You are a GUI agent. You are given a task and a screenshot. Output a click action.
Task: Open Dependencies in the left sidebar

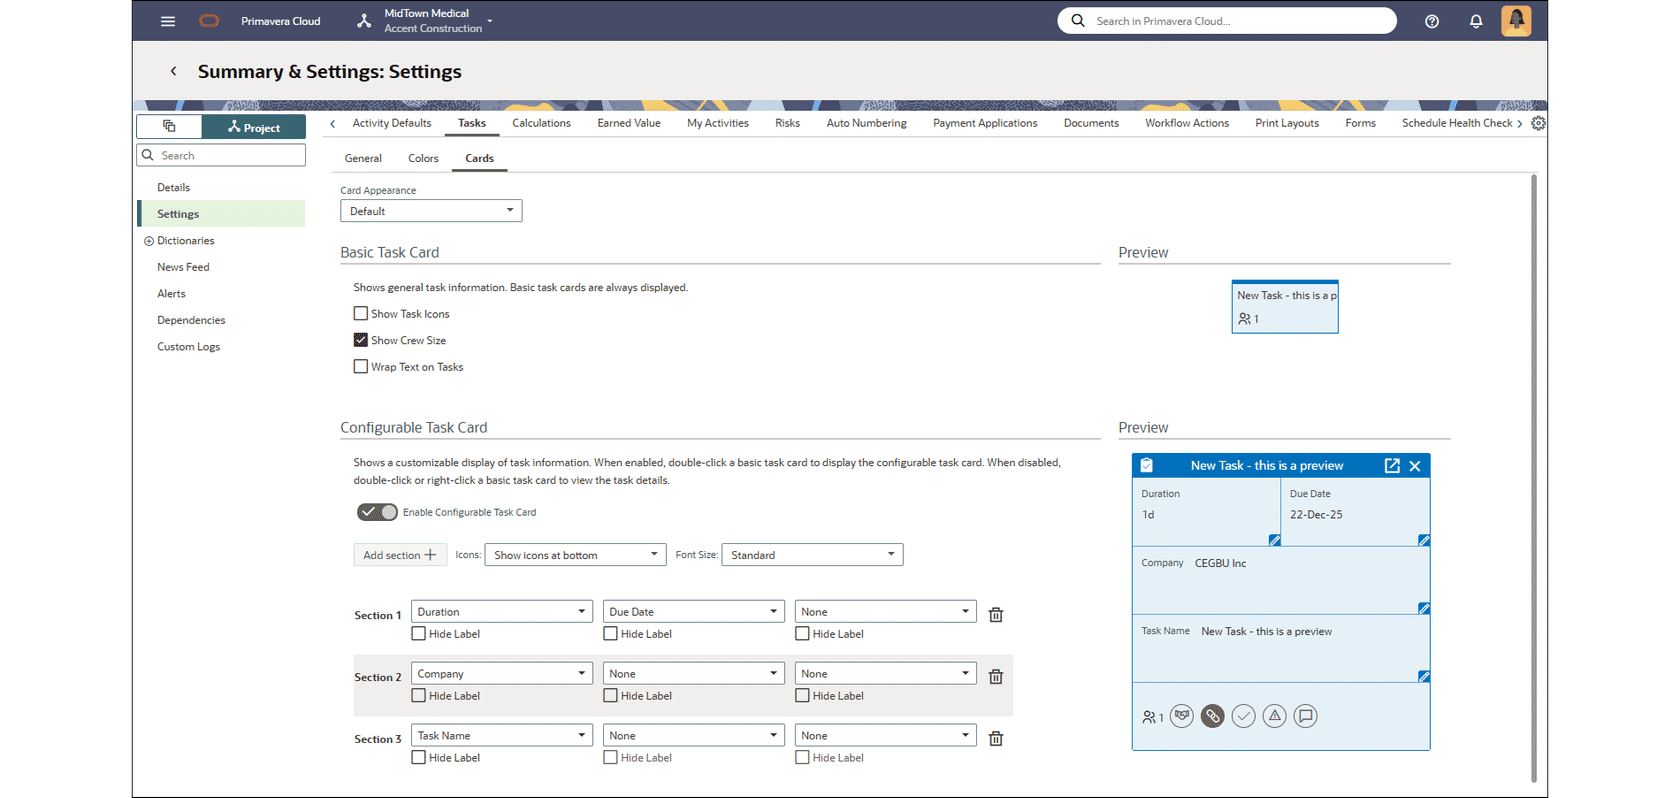pos(191,320)
